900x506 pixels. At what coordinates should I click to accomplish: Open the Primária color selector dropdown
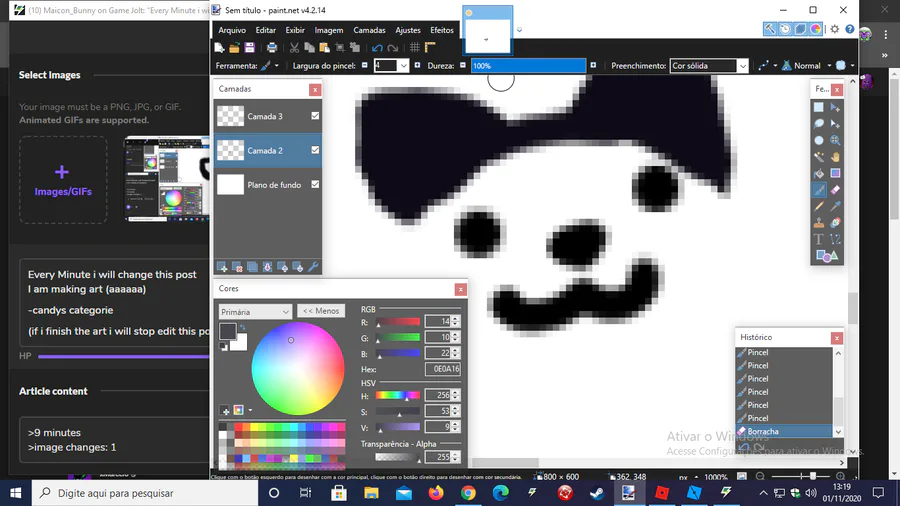coord(255,312)
